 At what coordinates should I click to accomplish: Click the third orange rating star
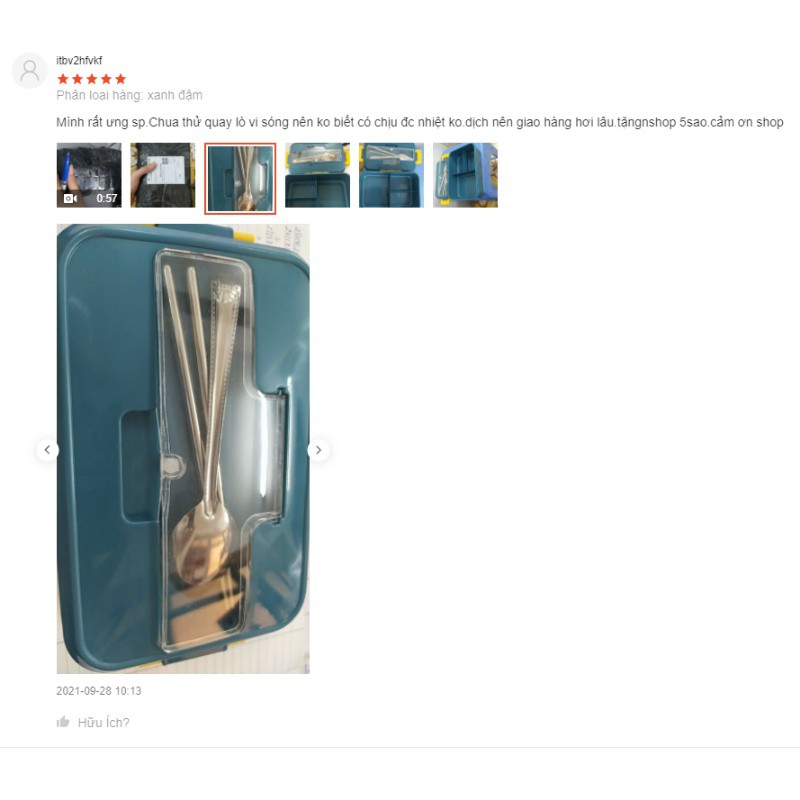tap(92, 79)
